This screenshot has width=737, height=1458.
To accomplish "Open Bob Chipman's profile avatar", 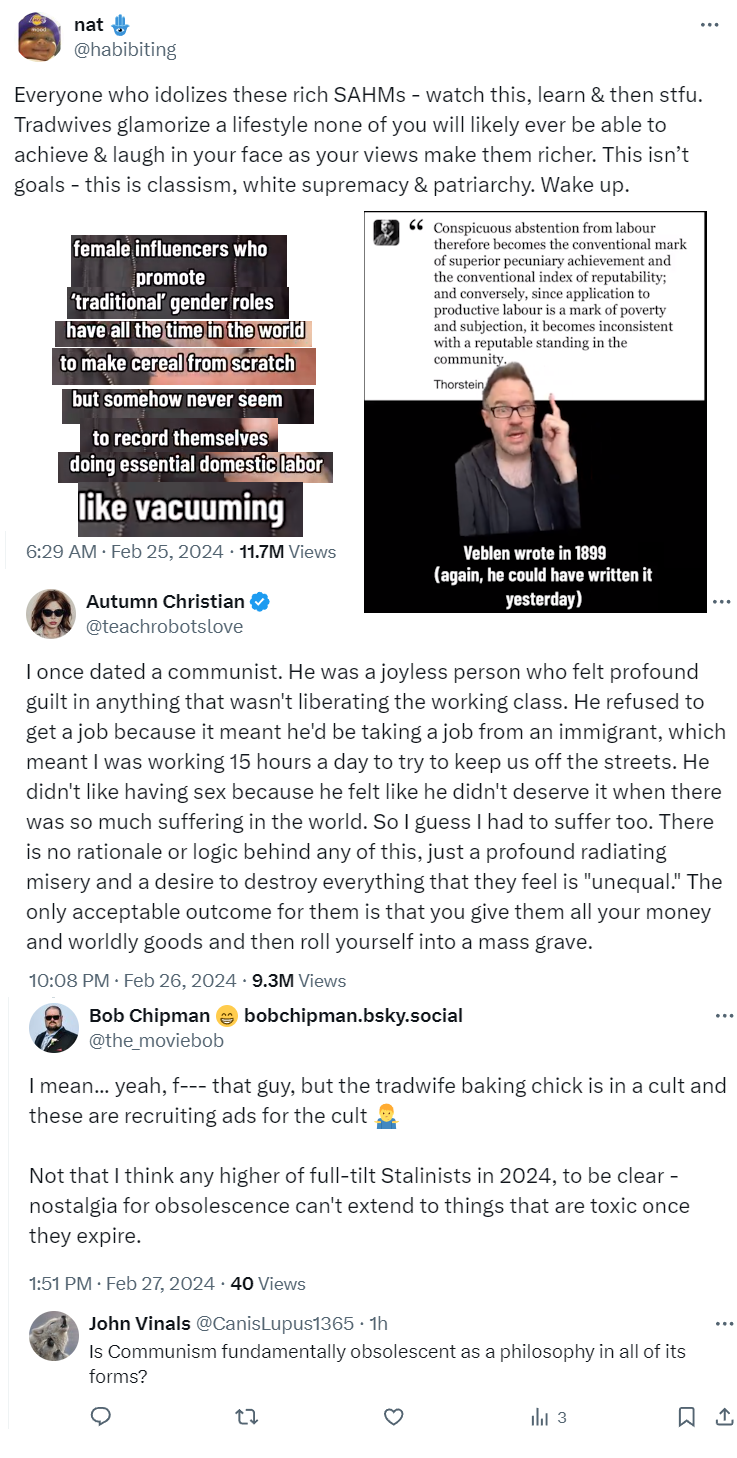I will tap(54, 1027).
